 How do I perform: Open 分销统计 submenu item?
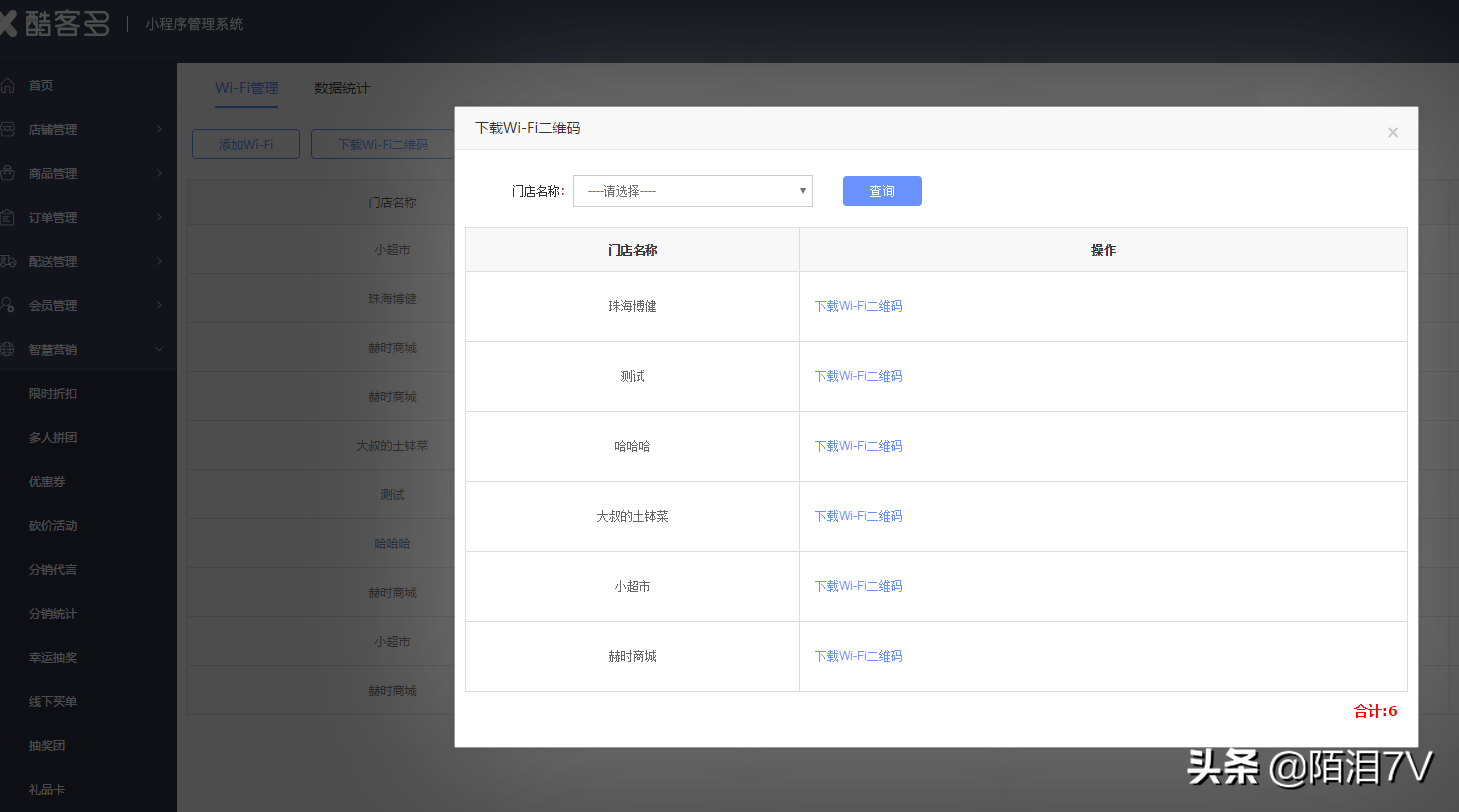tap(53, 614)
